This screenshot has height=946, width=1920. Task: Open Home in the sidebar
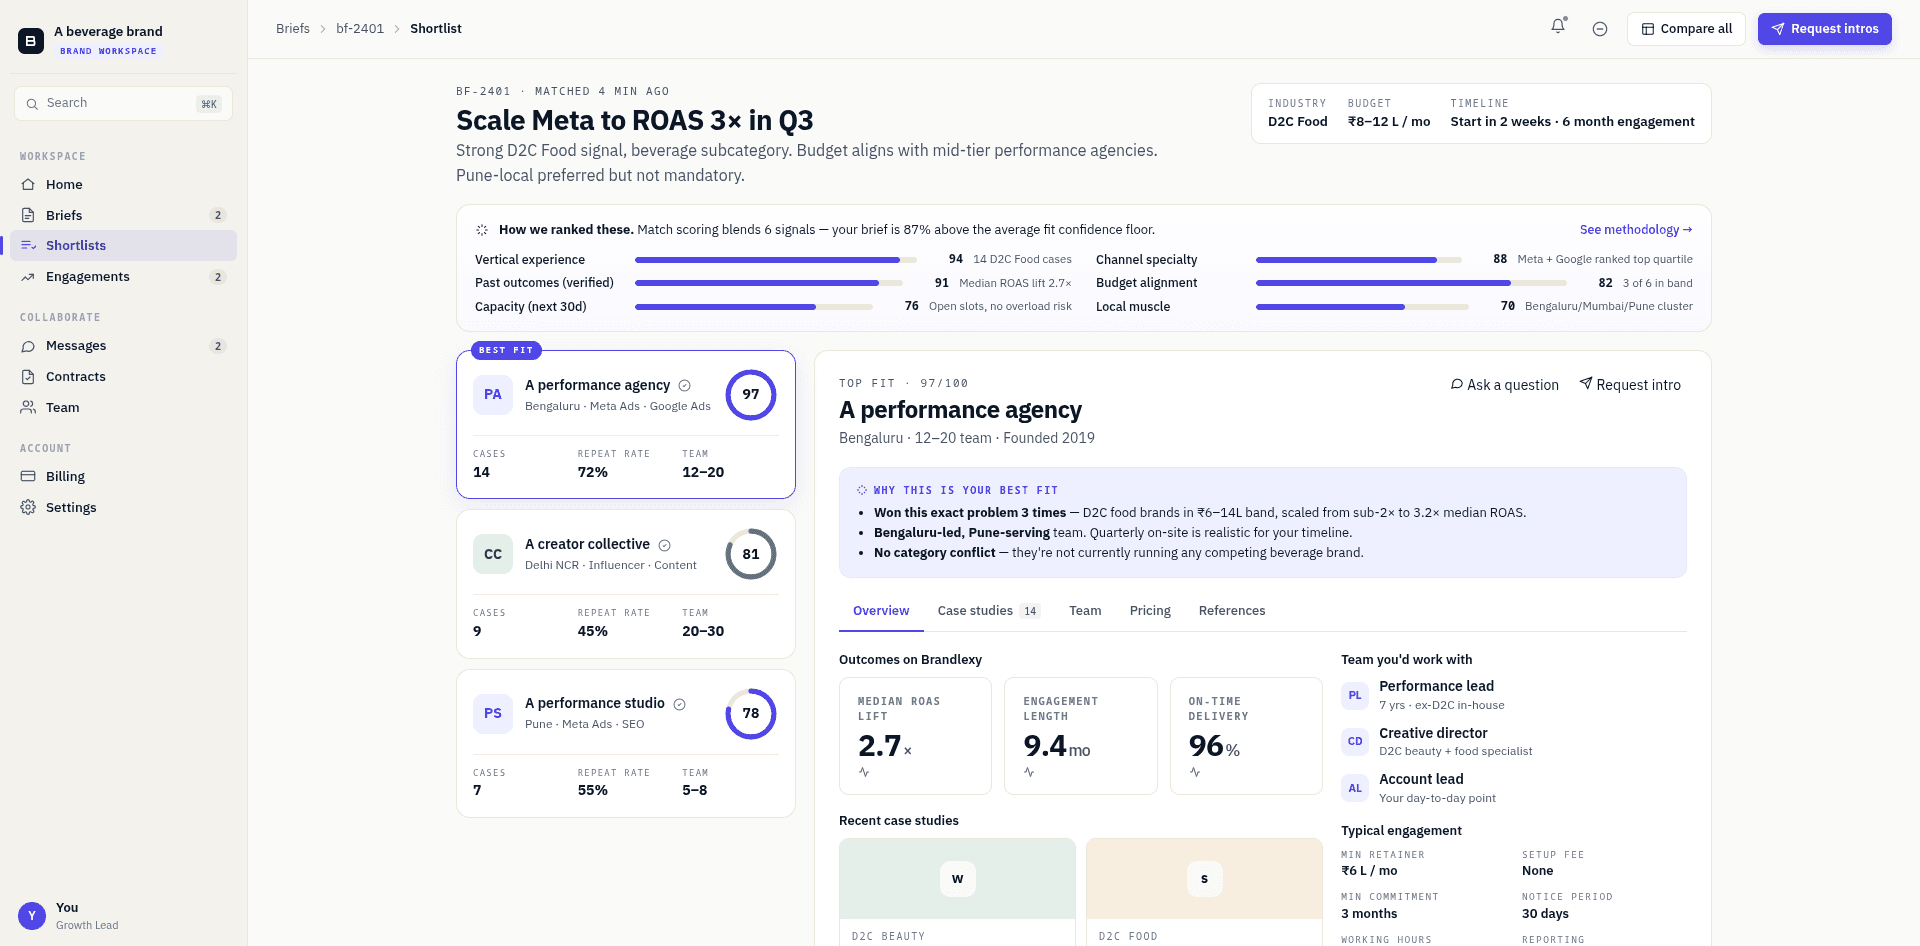[x=123, y=184]
